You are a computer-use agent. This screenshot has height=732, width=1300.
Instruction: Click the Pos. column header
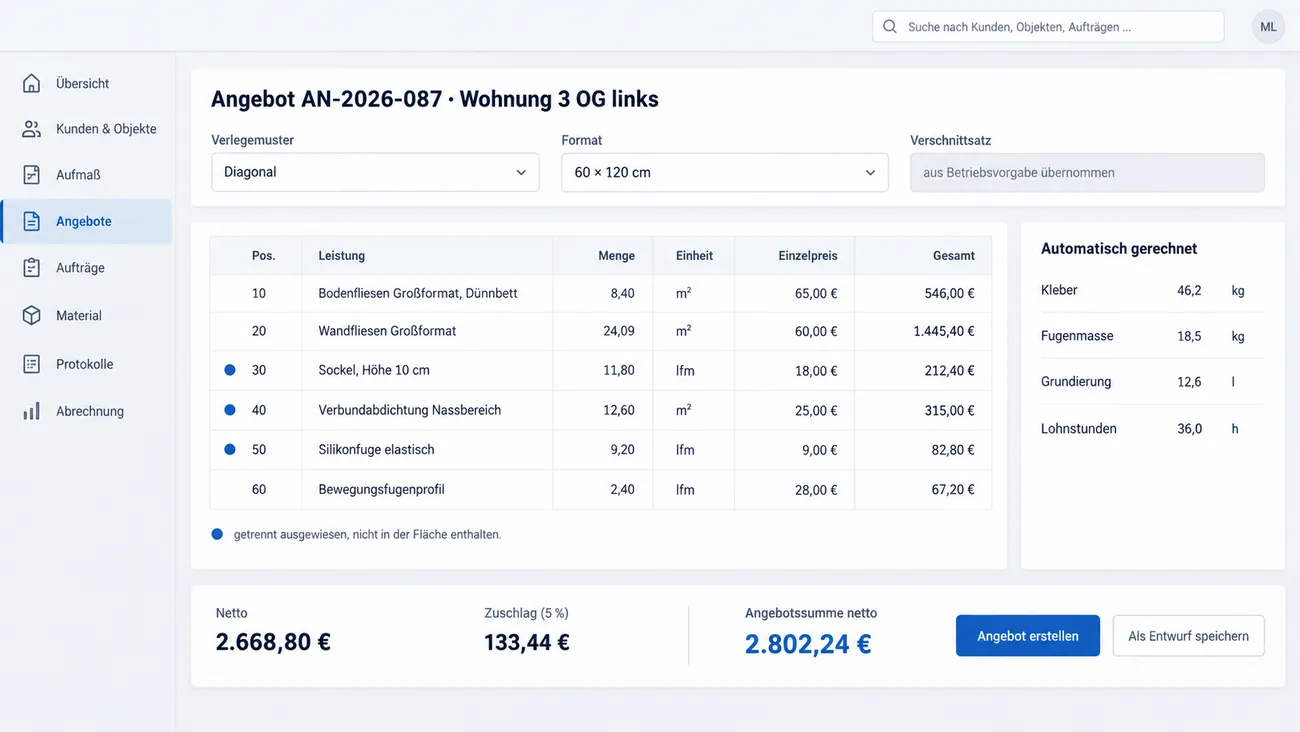(263, 256)
